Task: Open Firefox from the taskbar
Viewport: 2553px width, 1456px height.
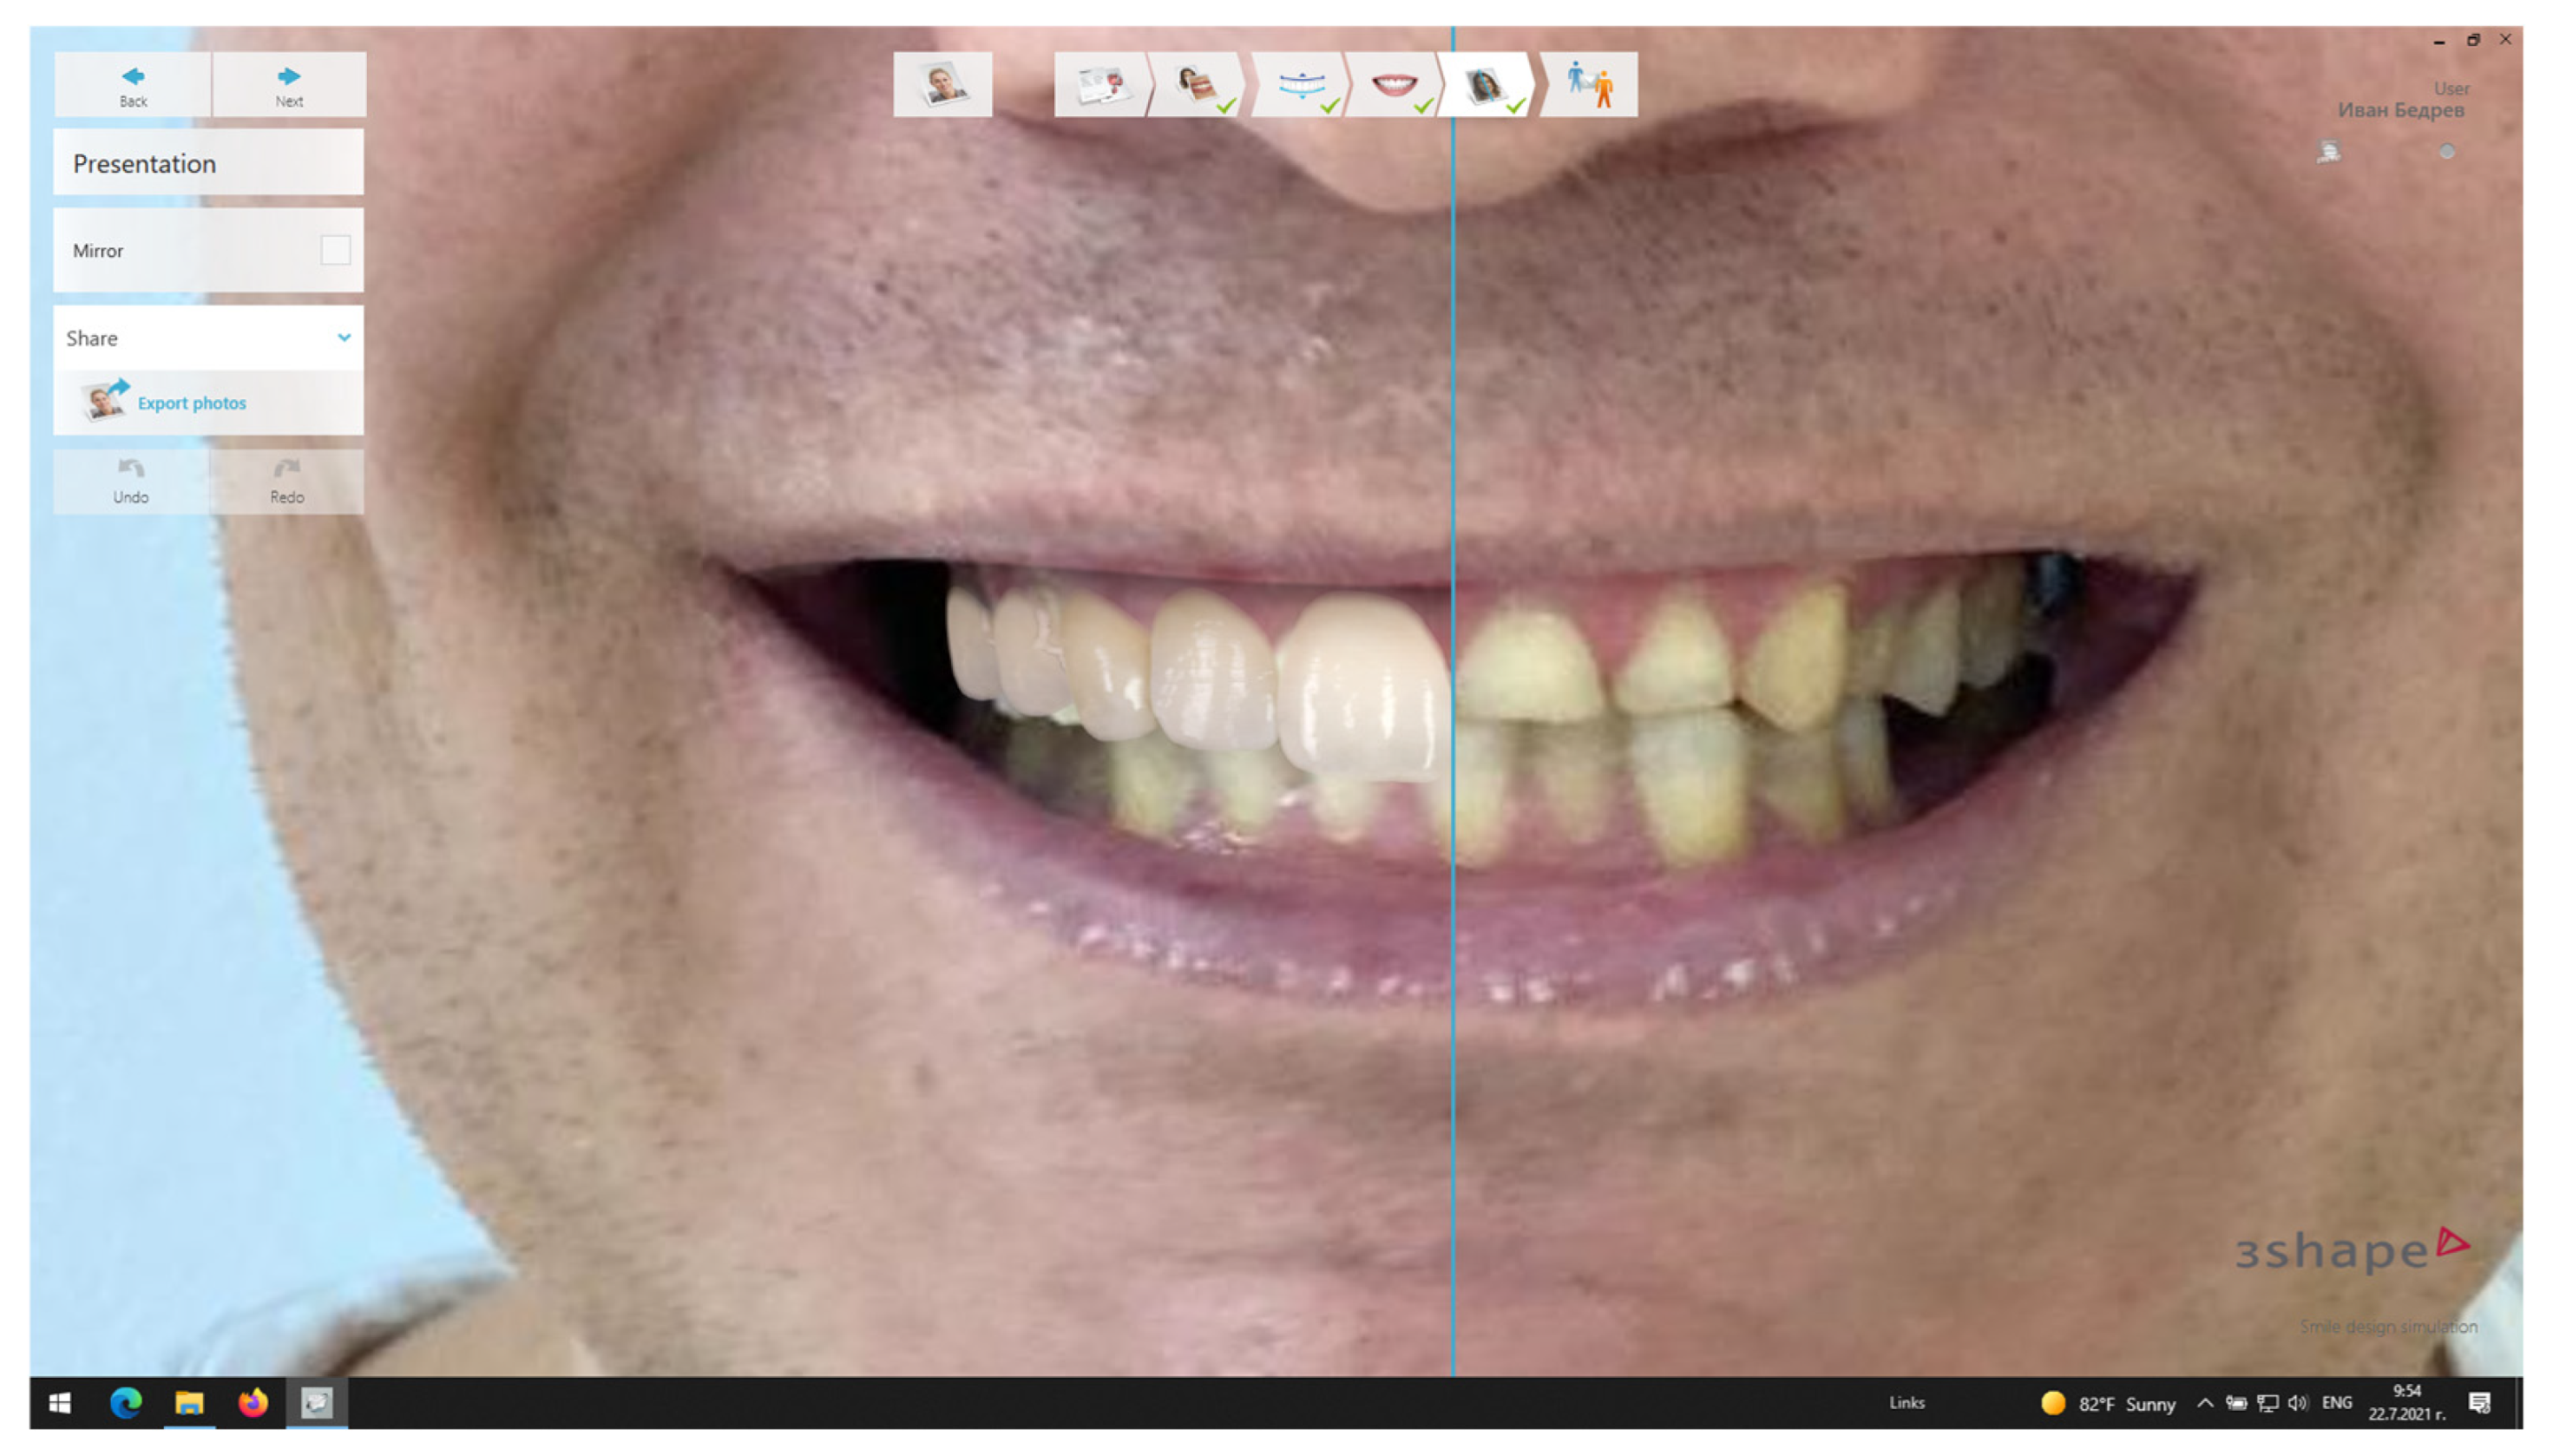Action: [253, 1403]
